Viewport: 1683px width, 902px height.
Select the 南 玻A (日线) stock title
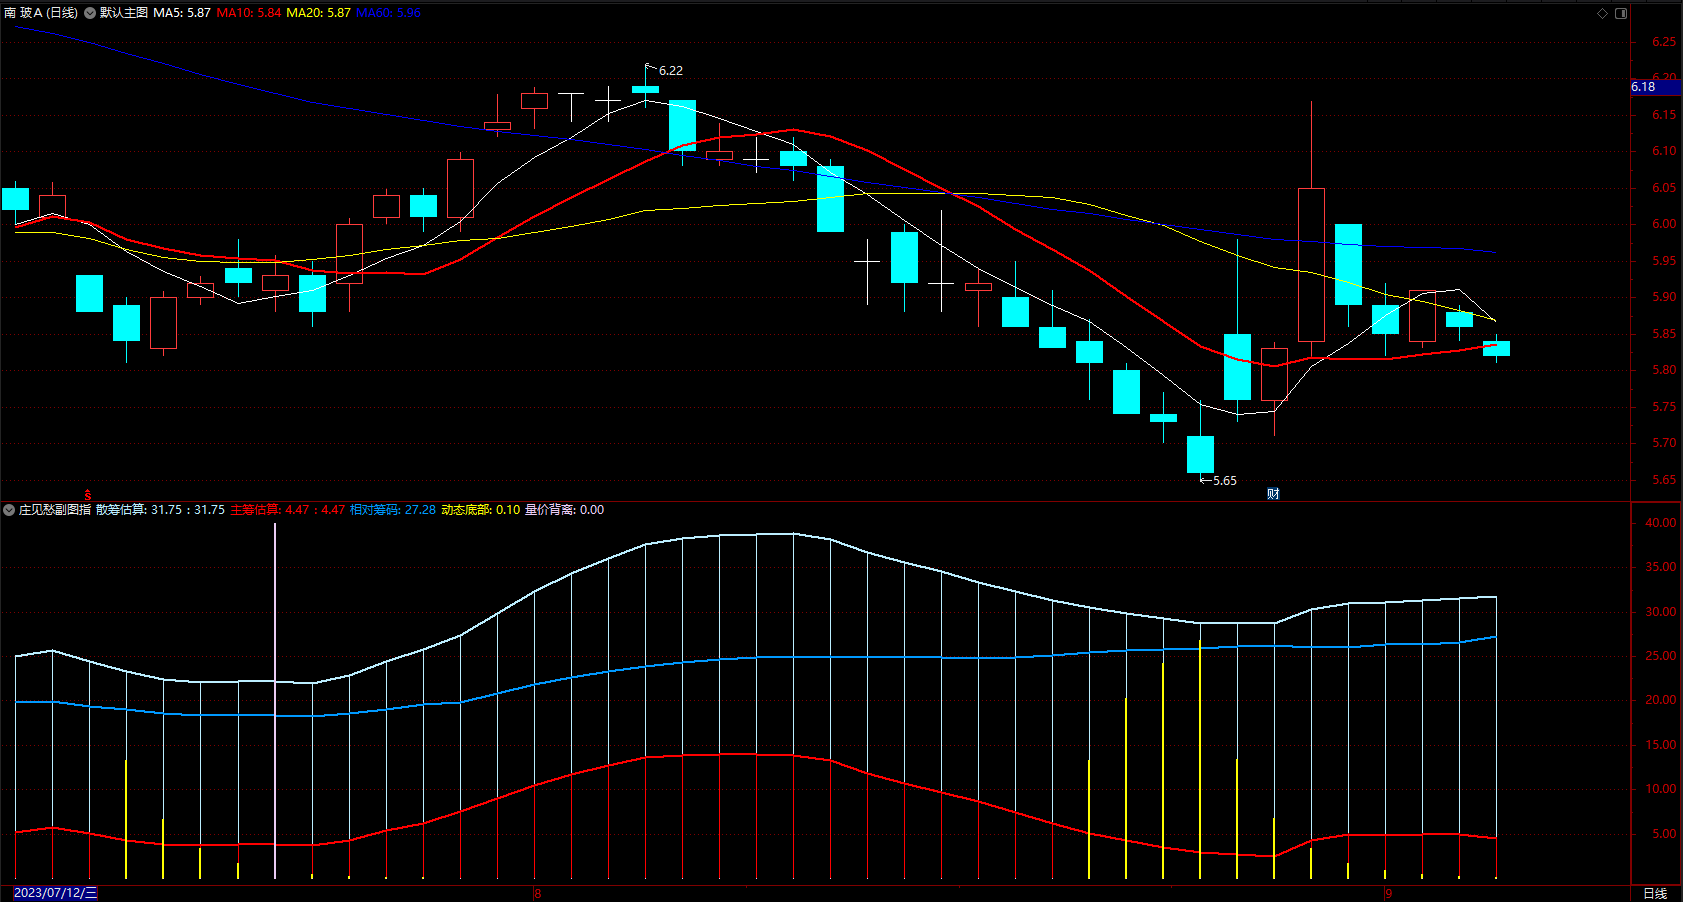(x=41, y=13)
